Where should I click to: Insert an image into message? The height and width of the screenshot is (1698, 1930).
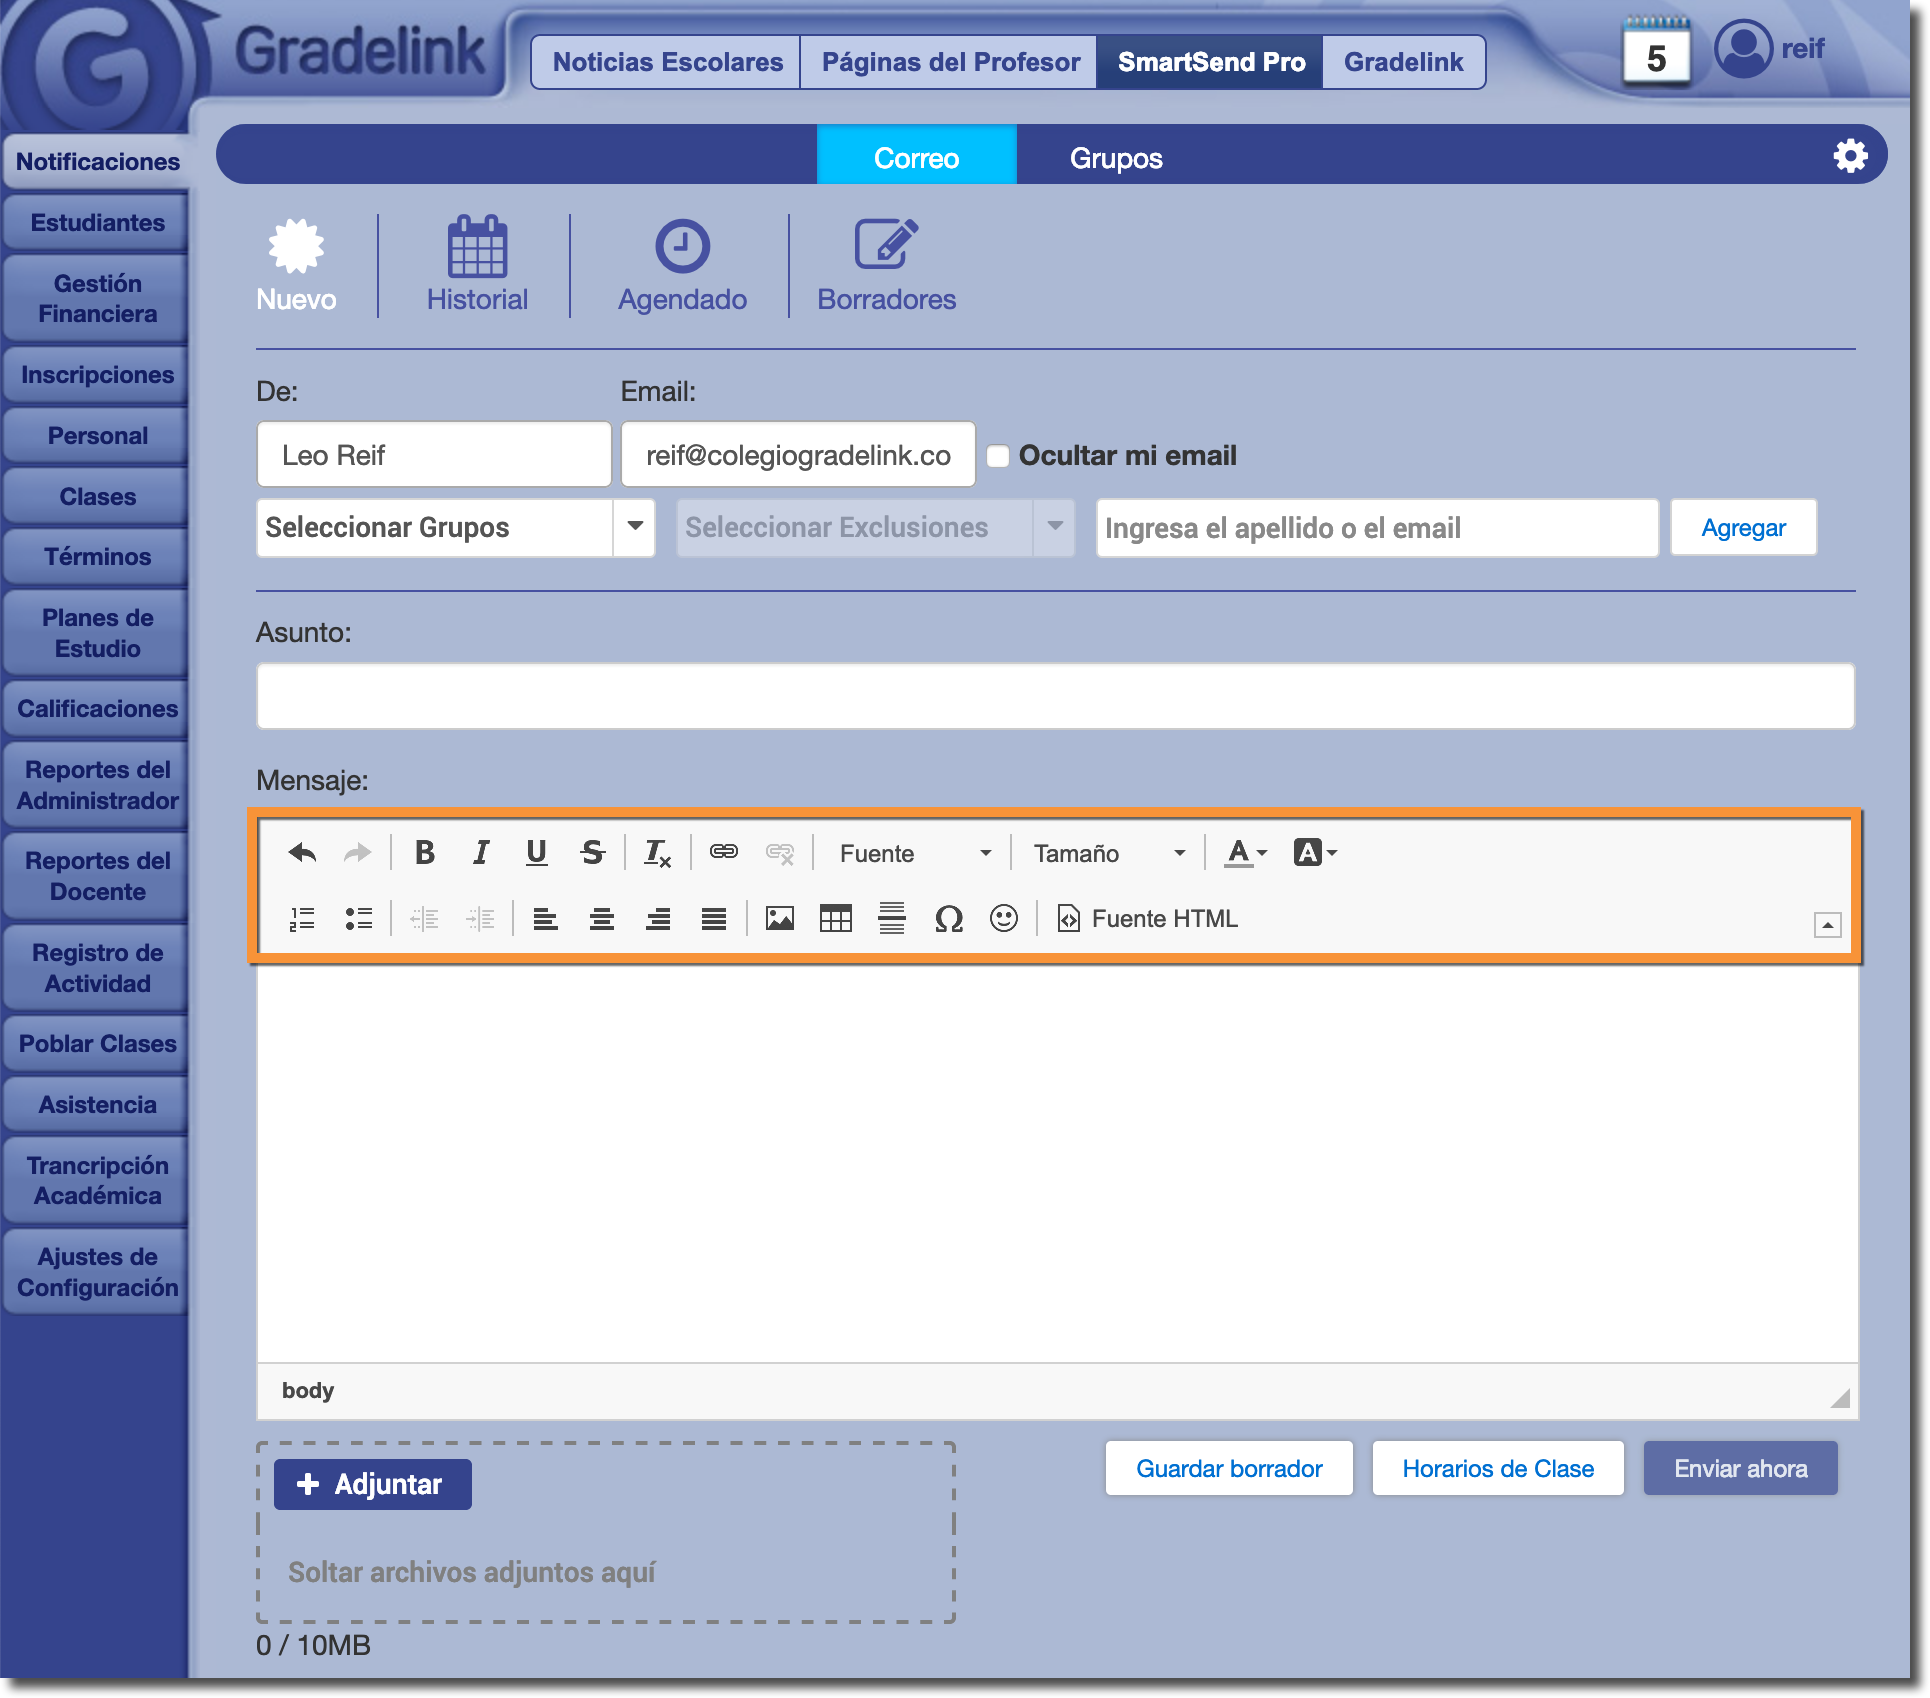[779, 918]
